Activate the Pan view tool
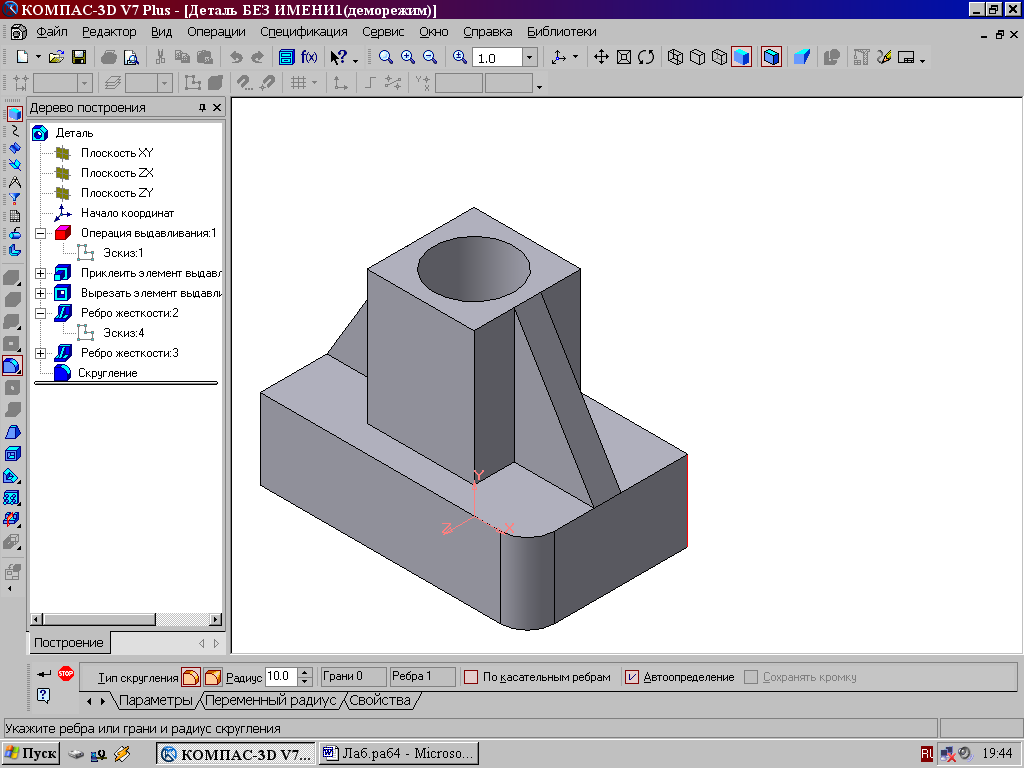 [x=601, y=57]
